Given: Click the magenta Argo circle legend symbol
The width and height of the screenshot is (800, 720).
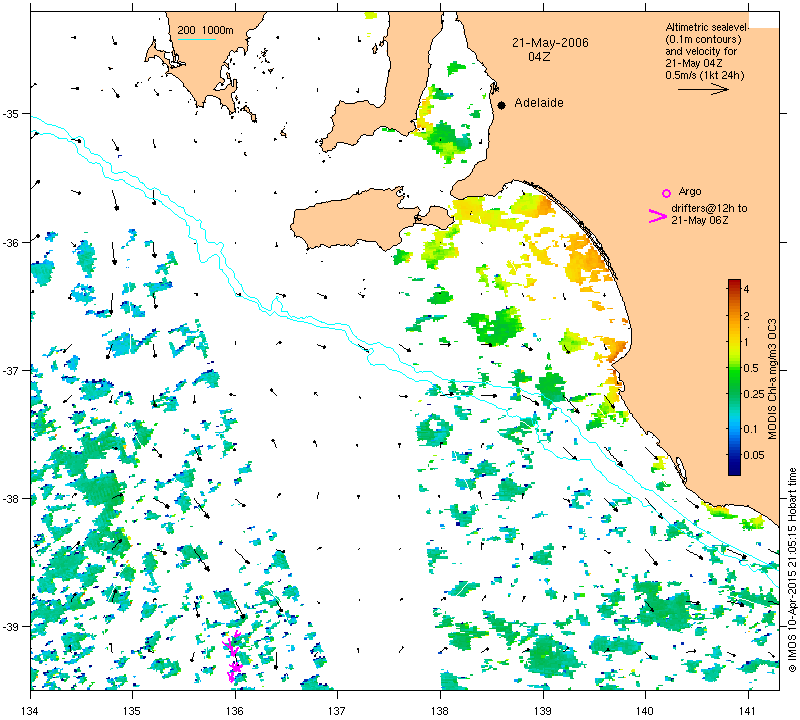Looking at the screenshot, I should point(666,193).
